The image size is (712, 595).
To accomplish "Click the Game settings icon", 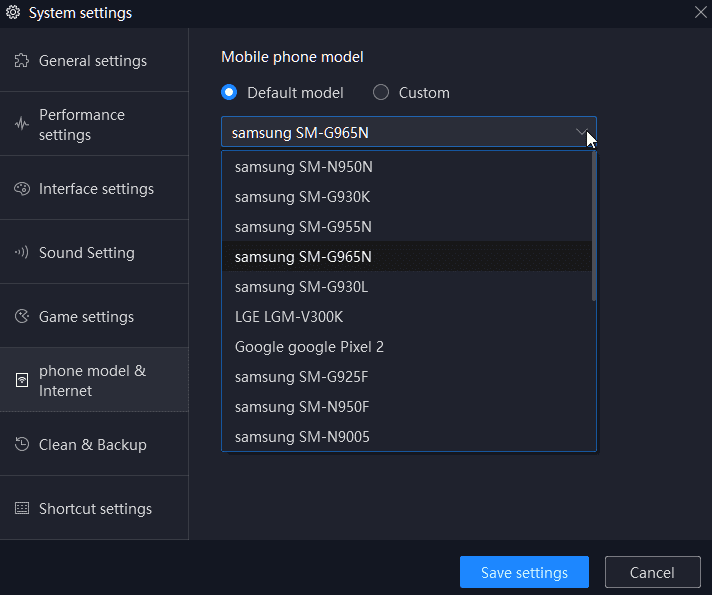I will pos(21,316).
